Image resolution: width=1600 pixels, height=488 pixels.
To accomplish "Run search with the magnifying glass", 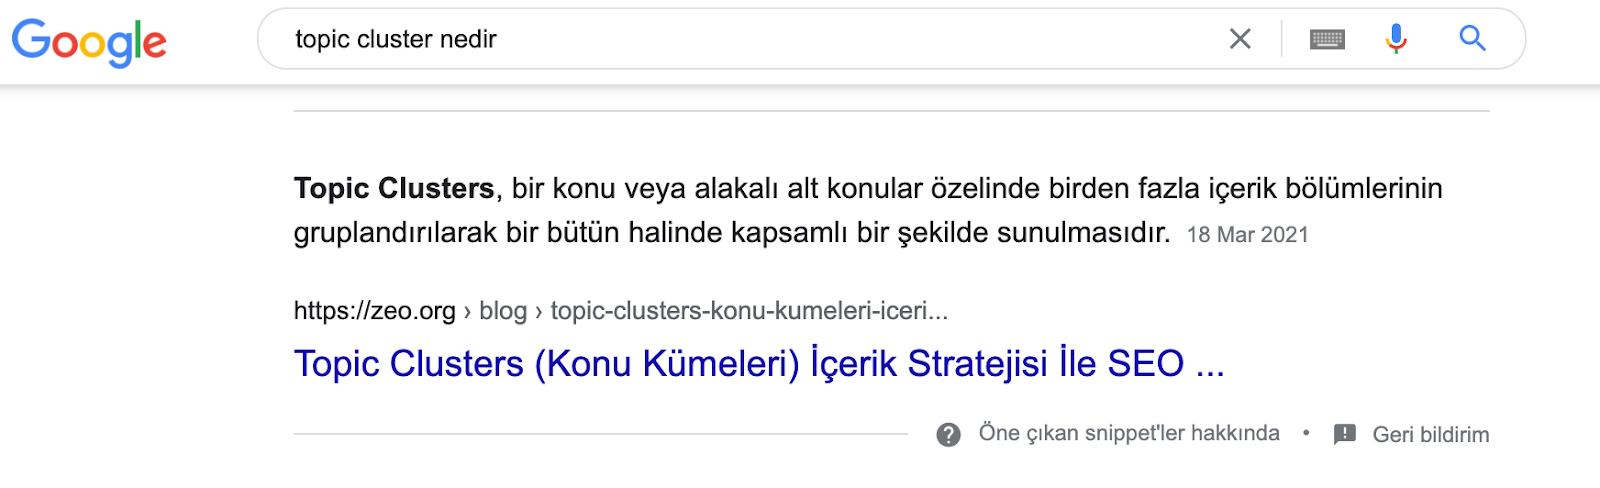I will pos(1472,38).
